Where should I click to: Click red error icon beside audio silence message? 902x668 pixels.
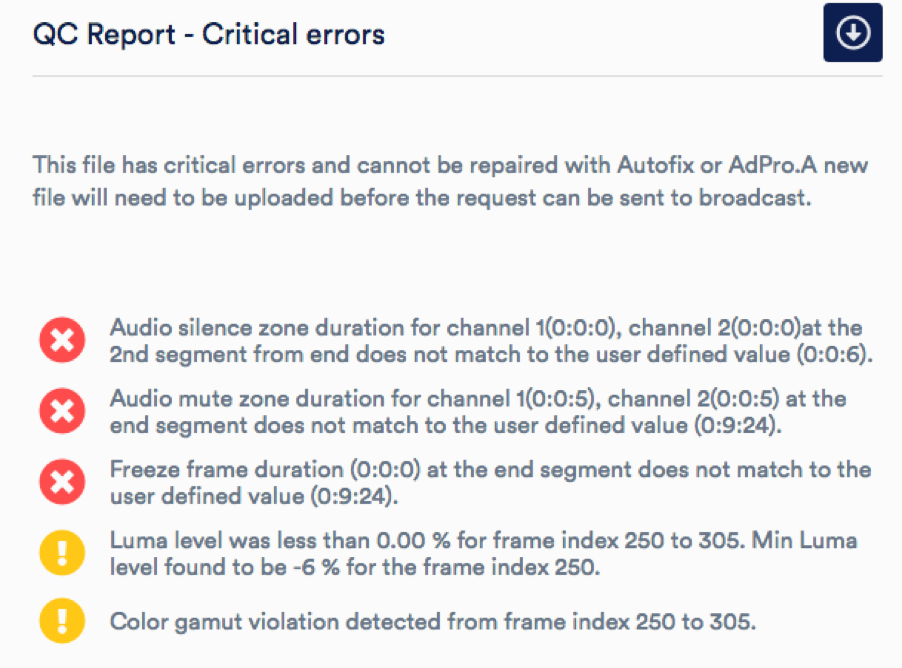[x=62, y=339]
